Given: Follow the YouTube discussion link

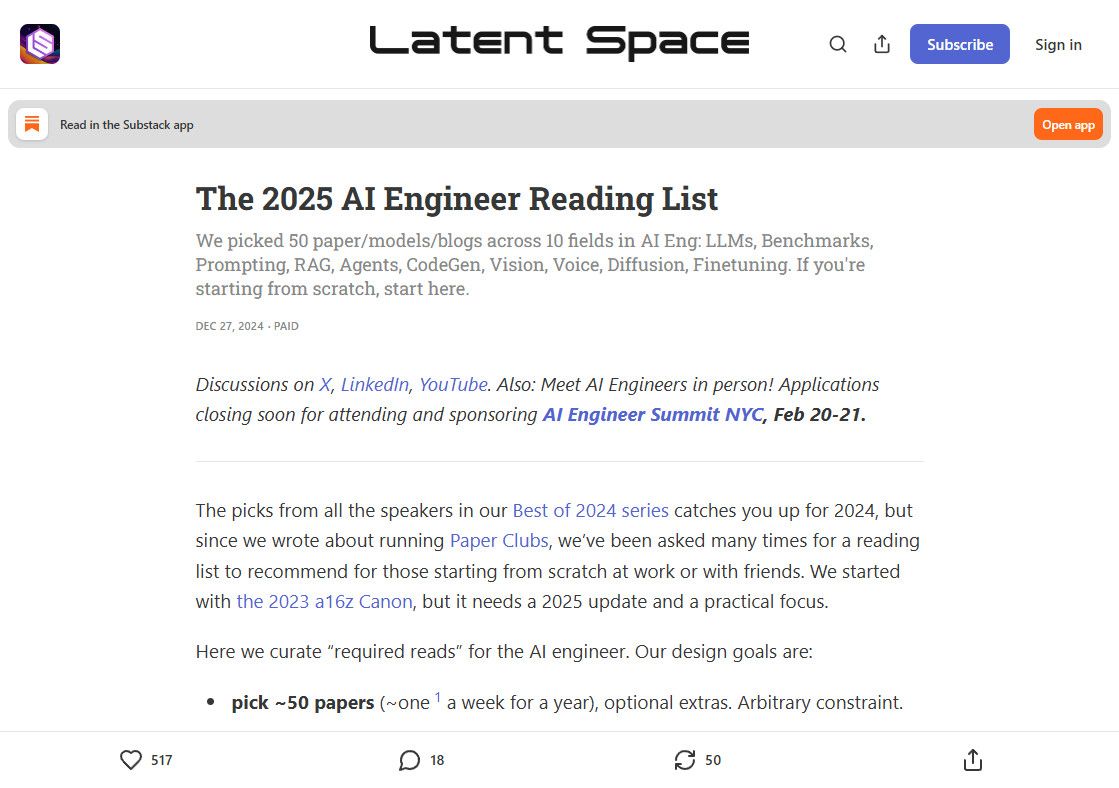Looking at the screenshot, I should point(453,384).
